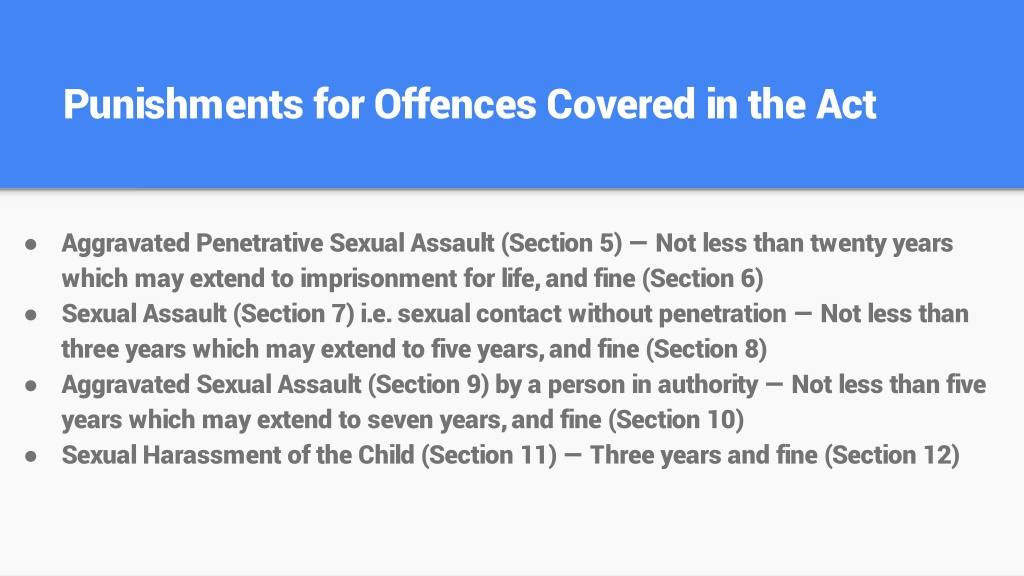Image resolution: width=1024 pixels, height=576 pixels.
Task: Click the '(Section 7)' reference
Action: (293, 313)
